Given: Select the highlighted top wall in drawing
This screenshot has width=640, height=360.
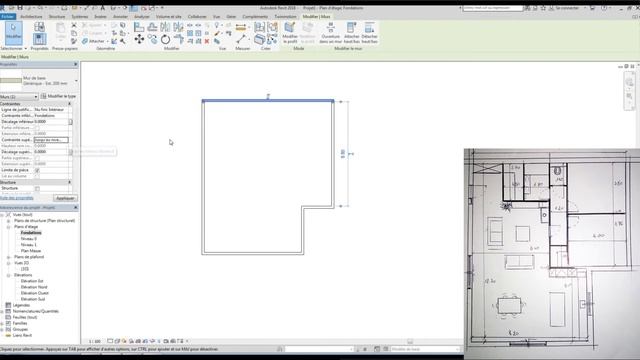Looking at the screenshot, I should [x=268, y=101].
